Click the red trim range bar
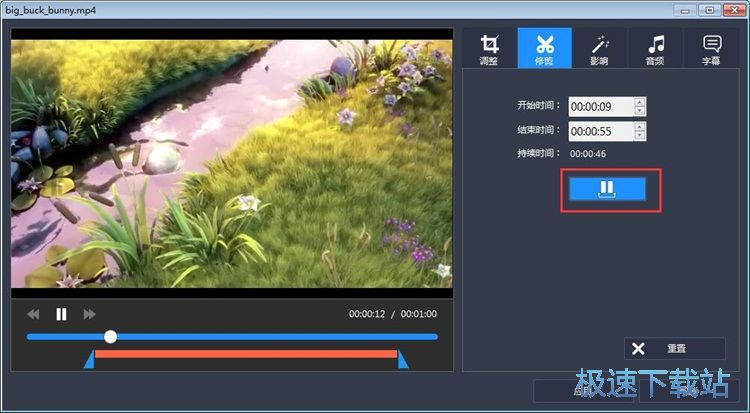The height and width of the screenshot is (413, 750). coord(246,354)
